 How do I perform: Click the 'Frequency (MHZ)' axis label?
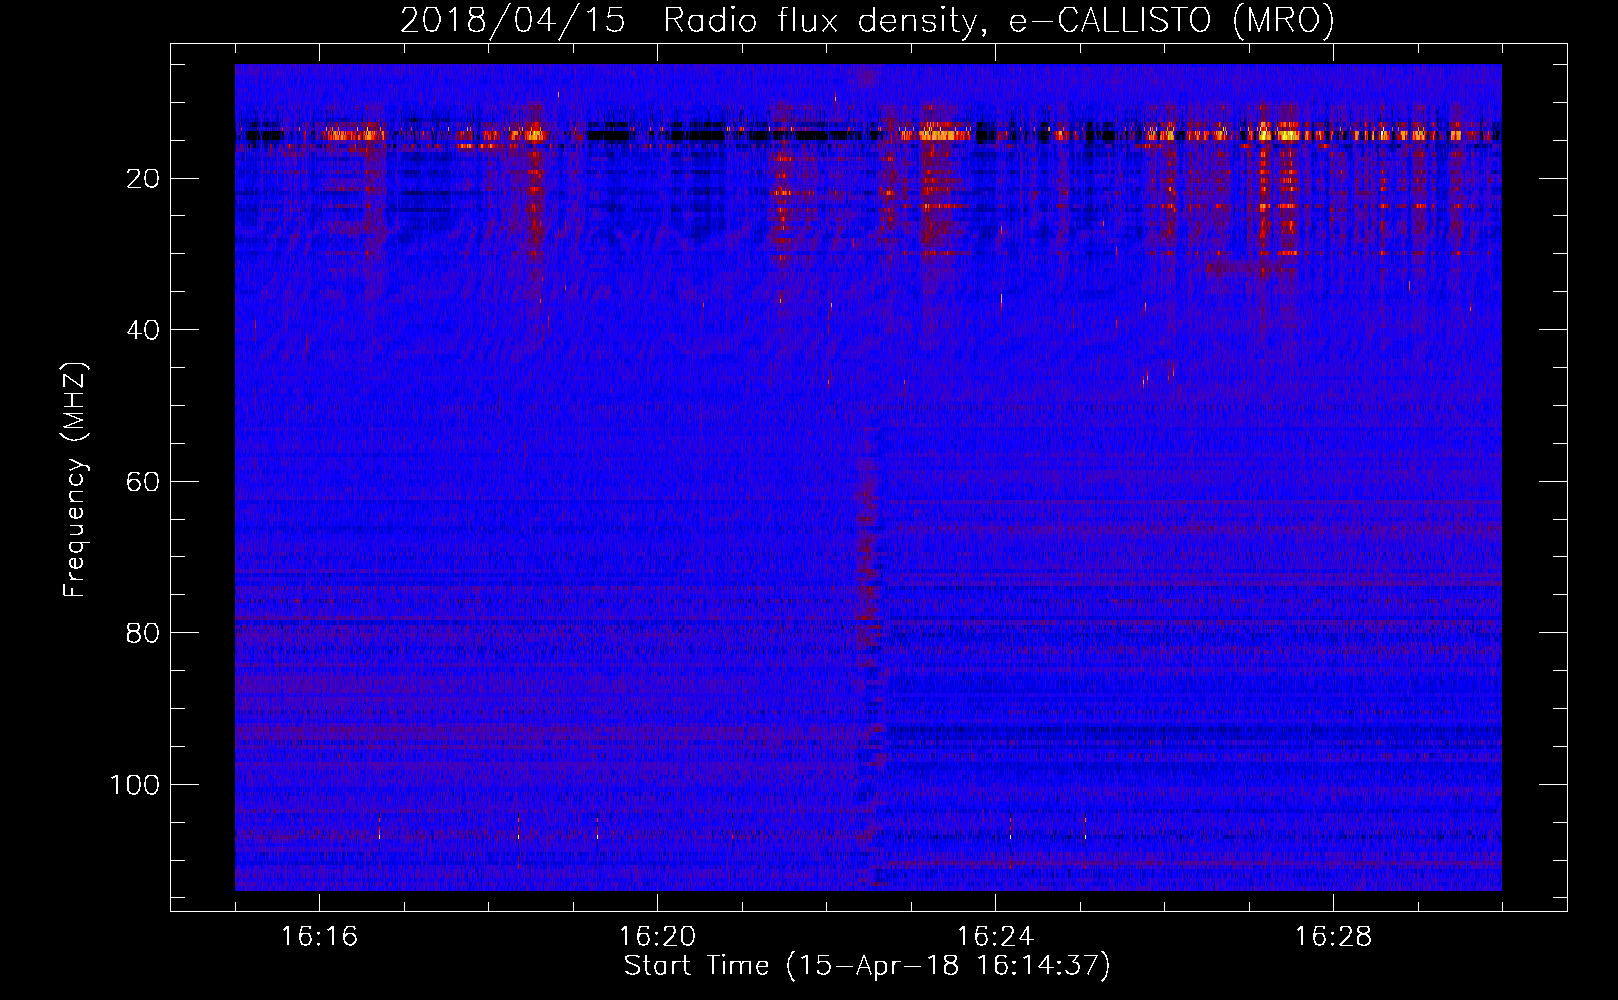75,480
